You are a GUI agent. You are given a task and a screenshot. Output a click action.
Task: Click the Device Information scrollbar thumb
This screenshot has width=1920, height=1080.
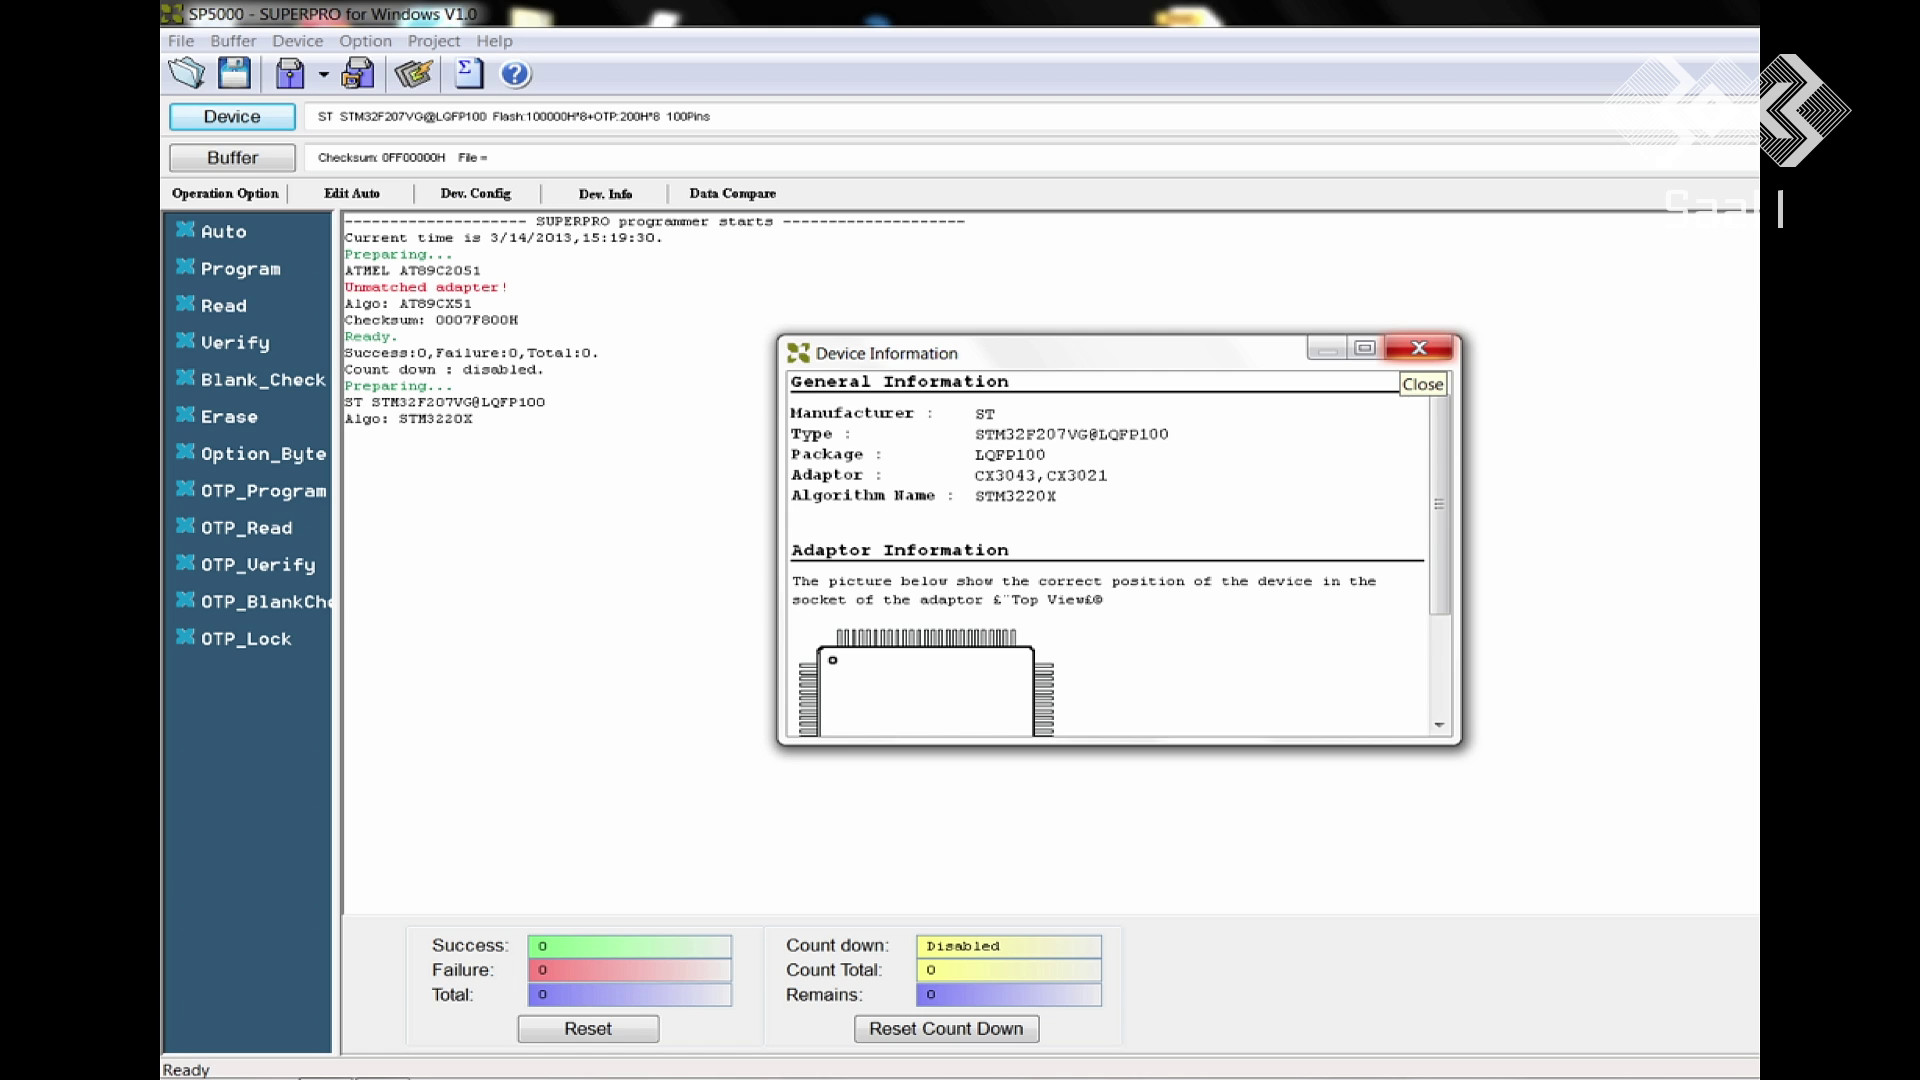click(1439, 503)
